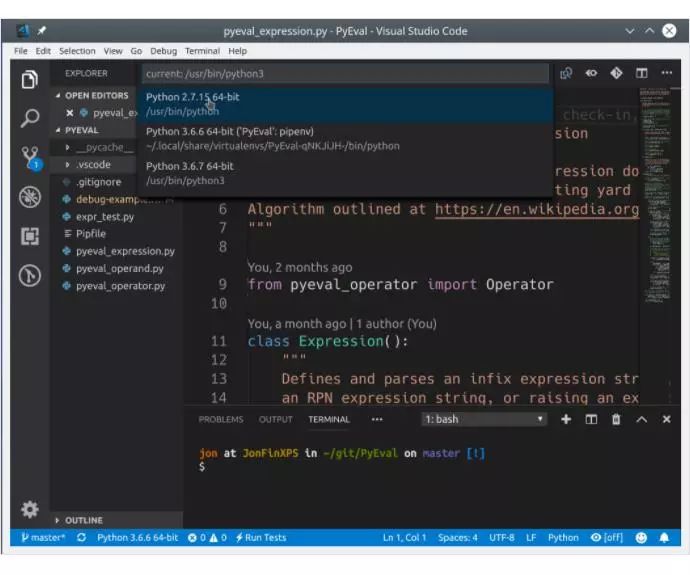Click Python 3.6.6 64-bit status item
The width and height of the screenshot is (690, 575).
pyautogui.click(x=138, y=538)
